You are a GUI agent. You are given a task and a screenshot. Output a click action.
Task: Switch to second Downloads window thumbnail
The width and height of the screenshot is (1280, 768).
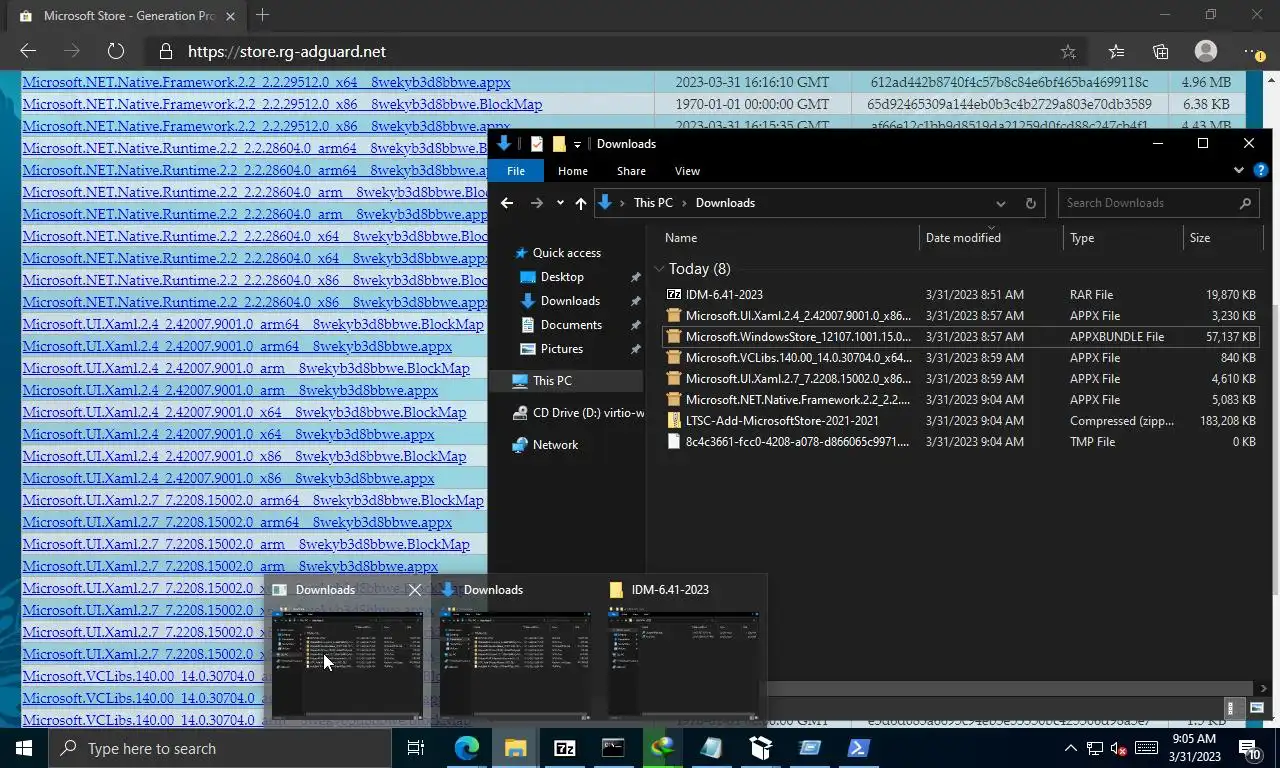[515, 663]
